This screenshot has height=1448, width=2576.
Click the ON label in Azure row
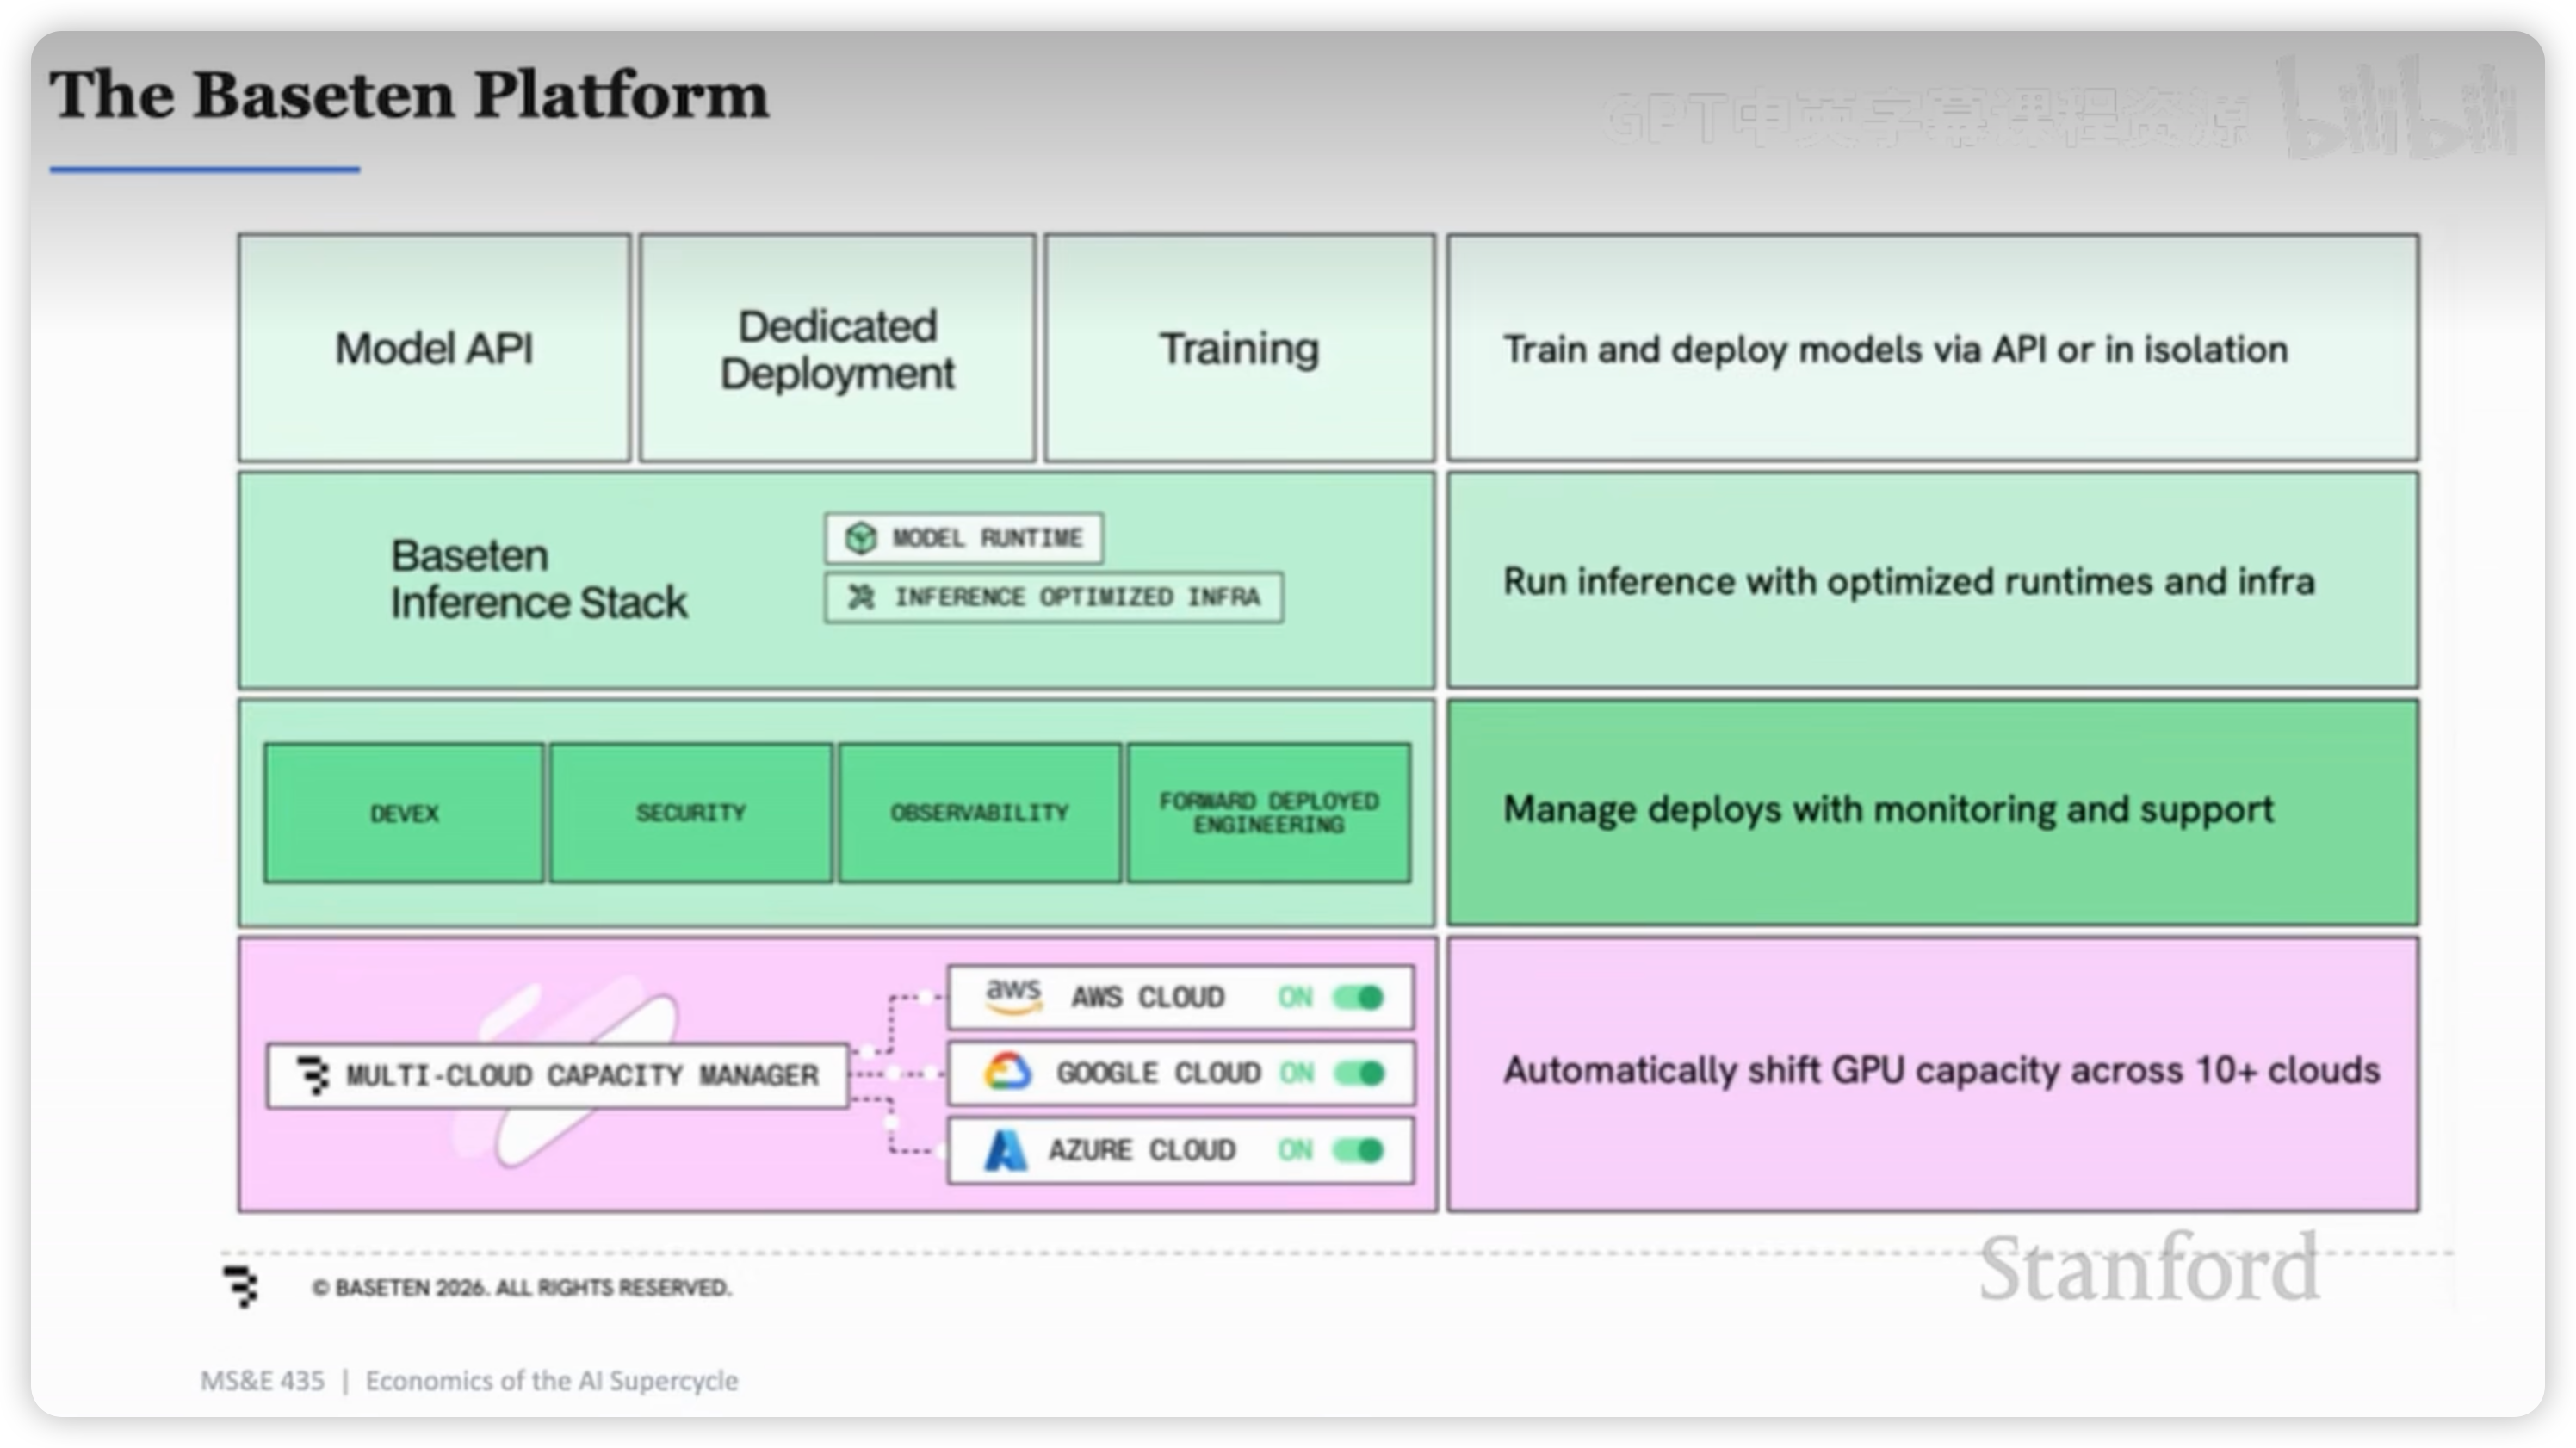[x=1295, y=1150]
